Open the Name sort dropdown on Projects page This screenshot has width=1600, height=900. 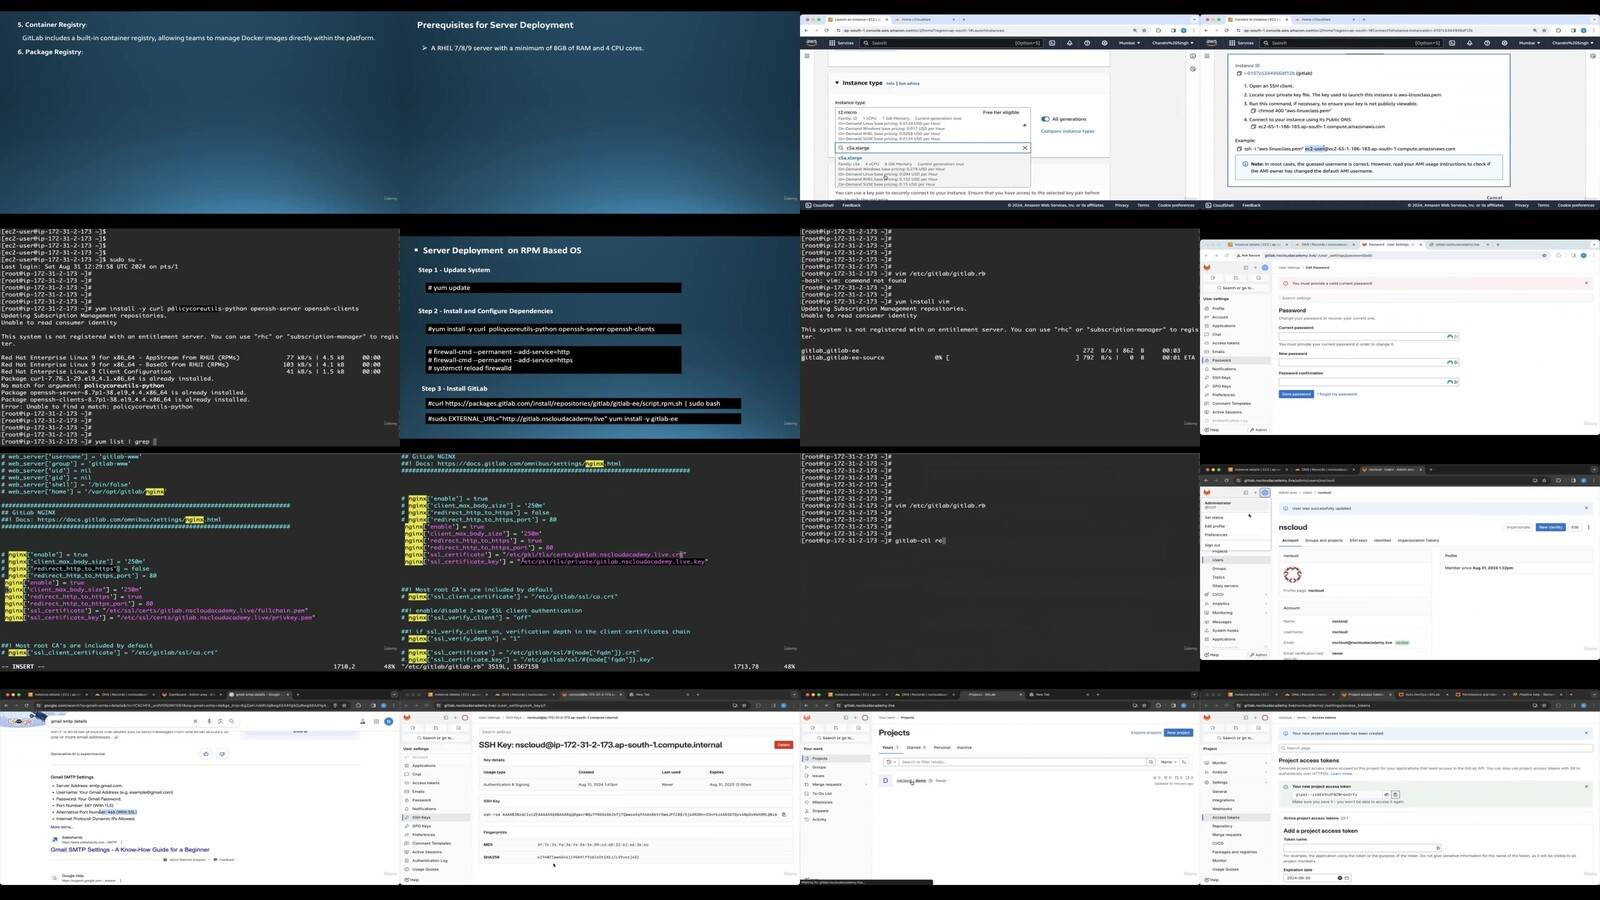[1168, 762]
